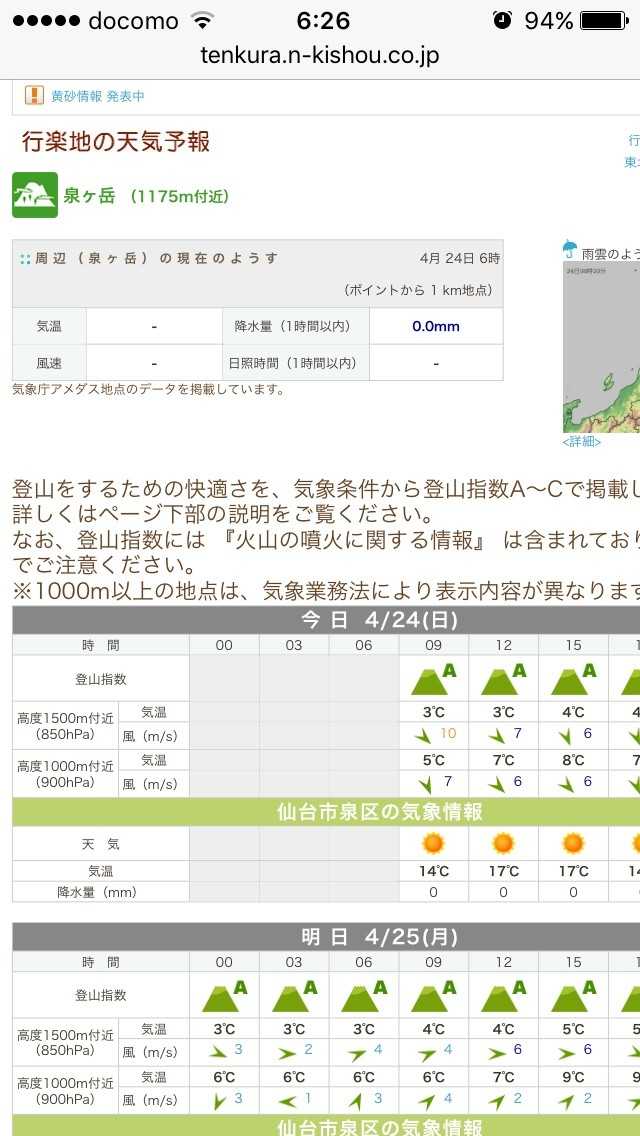The width and height of the screenshot is (640, 1136).
Task: Tap the yellow sand warning icon
Action: pos(35,96)
